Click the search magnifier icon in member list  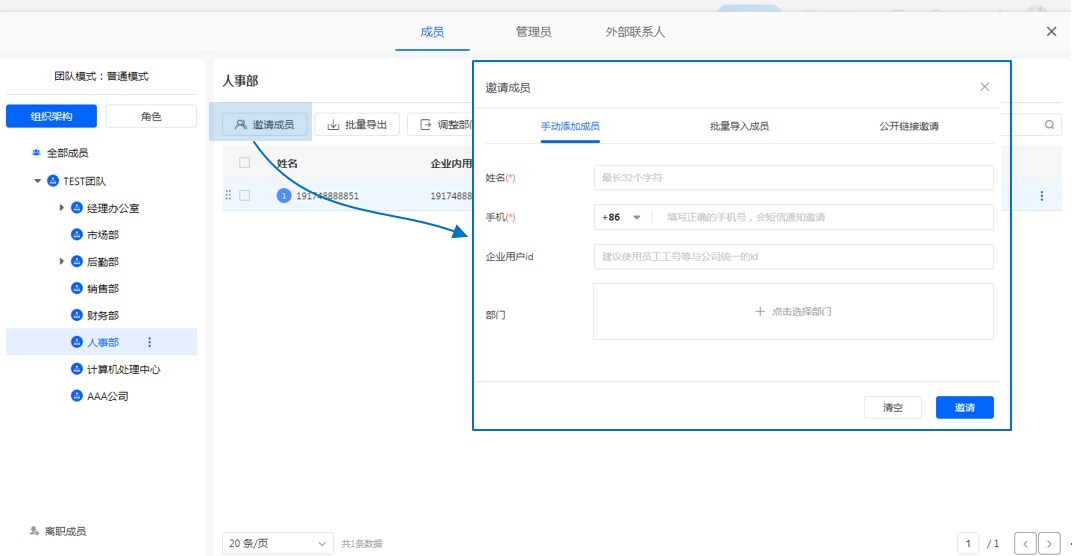(x=1049, y=125)
